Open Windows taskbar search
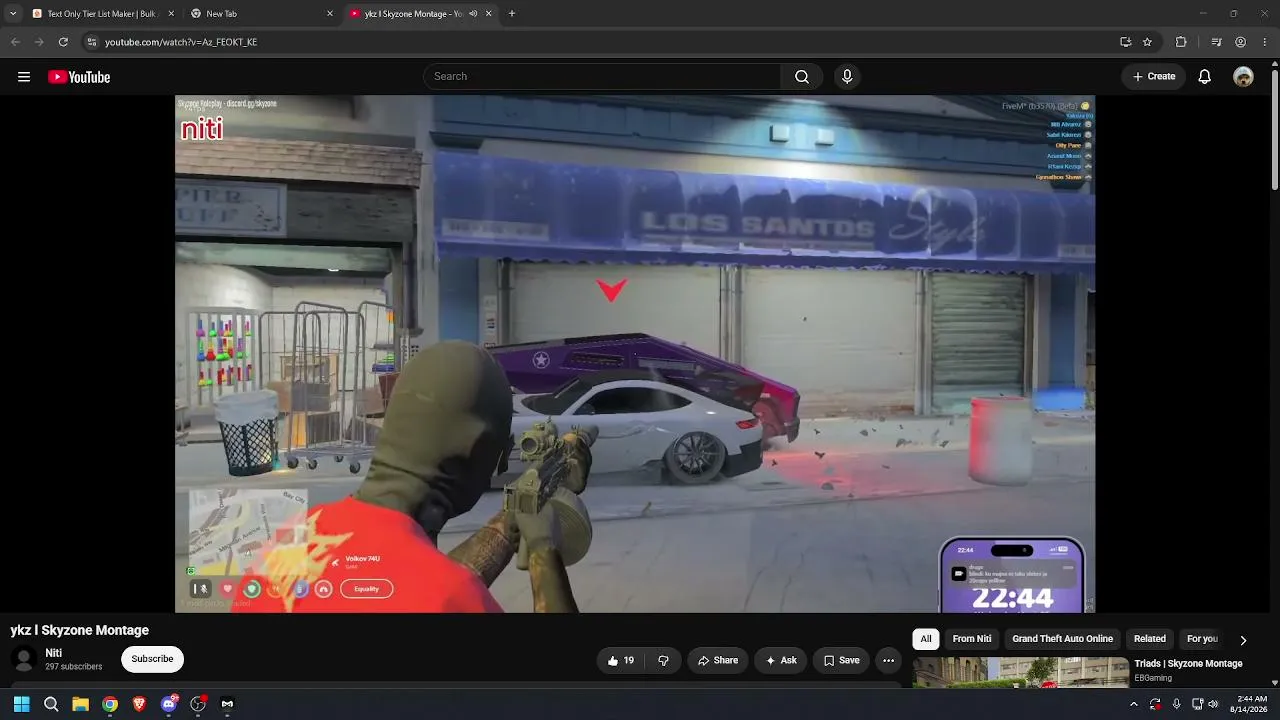This screenshot has width=1280, height=720. (x=51, y=704)
